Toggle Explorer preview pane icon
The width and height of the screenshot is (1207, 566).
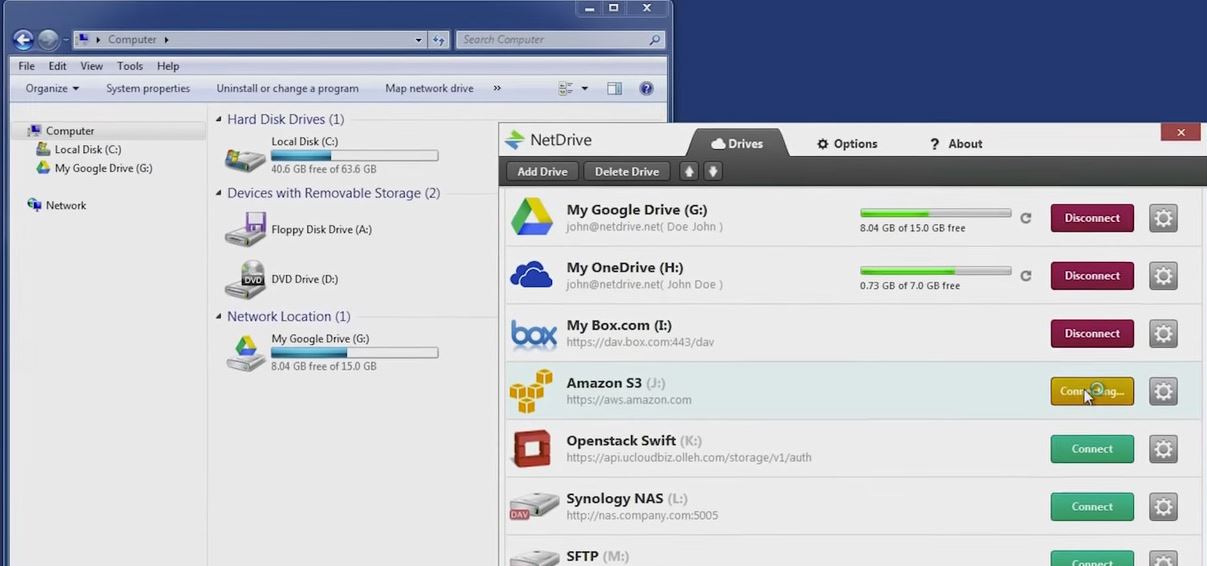(x=614, y=88)
